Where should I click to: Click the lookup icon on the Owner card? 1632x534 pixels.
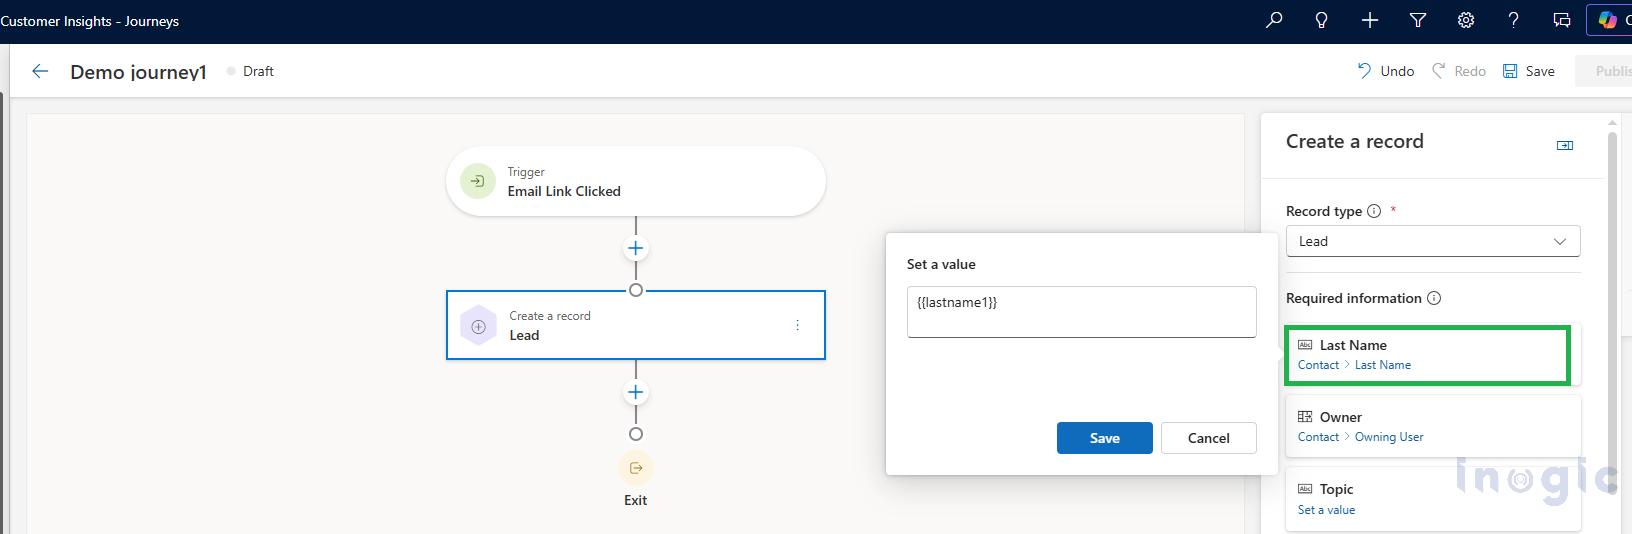click(x=1305, y=417)
